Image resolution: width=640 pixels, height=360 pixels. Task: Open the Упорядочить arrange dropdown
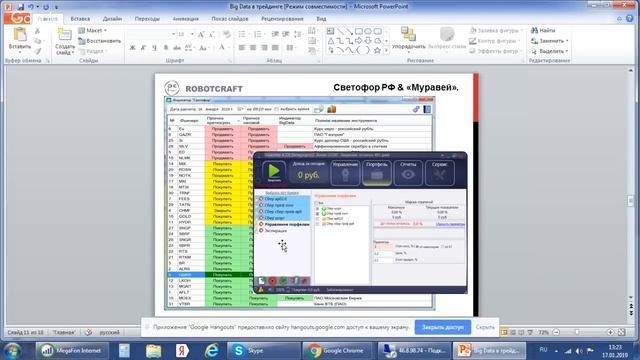(x=408, y=39)
